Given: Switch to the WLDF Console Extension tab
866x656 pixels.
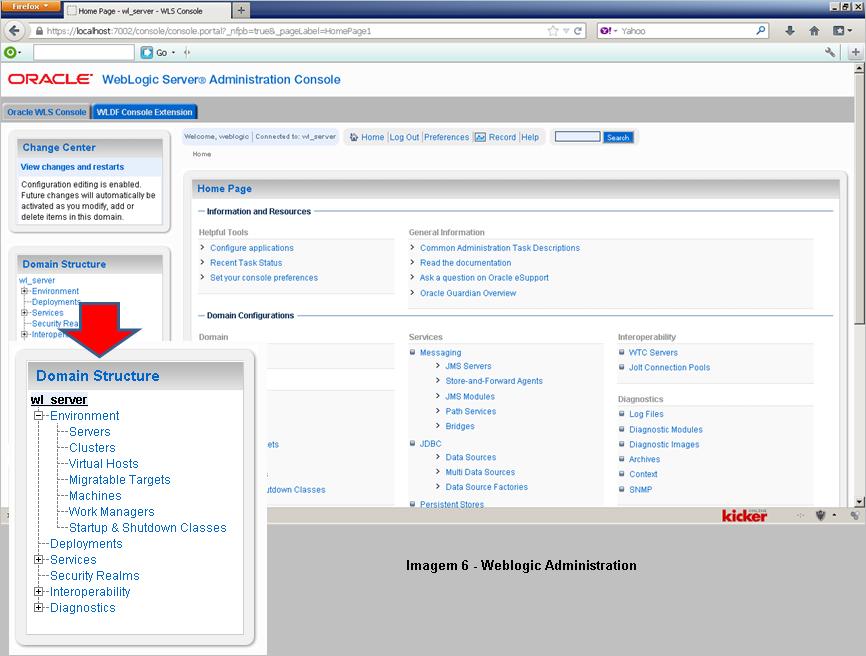Looking at the screenshot, I should [144, 112].
